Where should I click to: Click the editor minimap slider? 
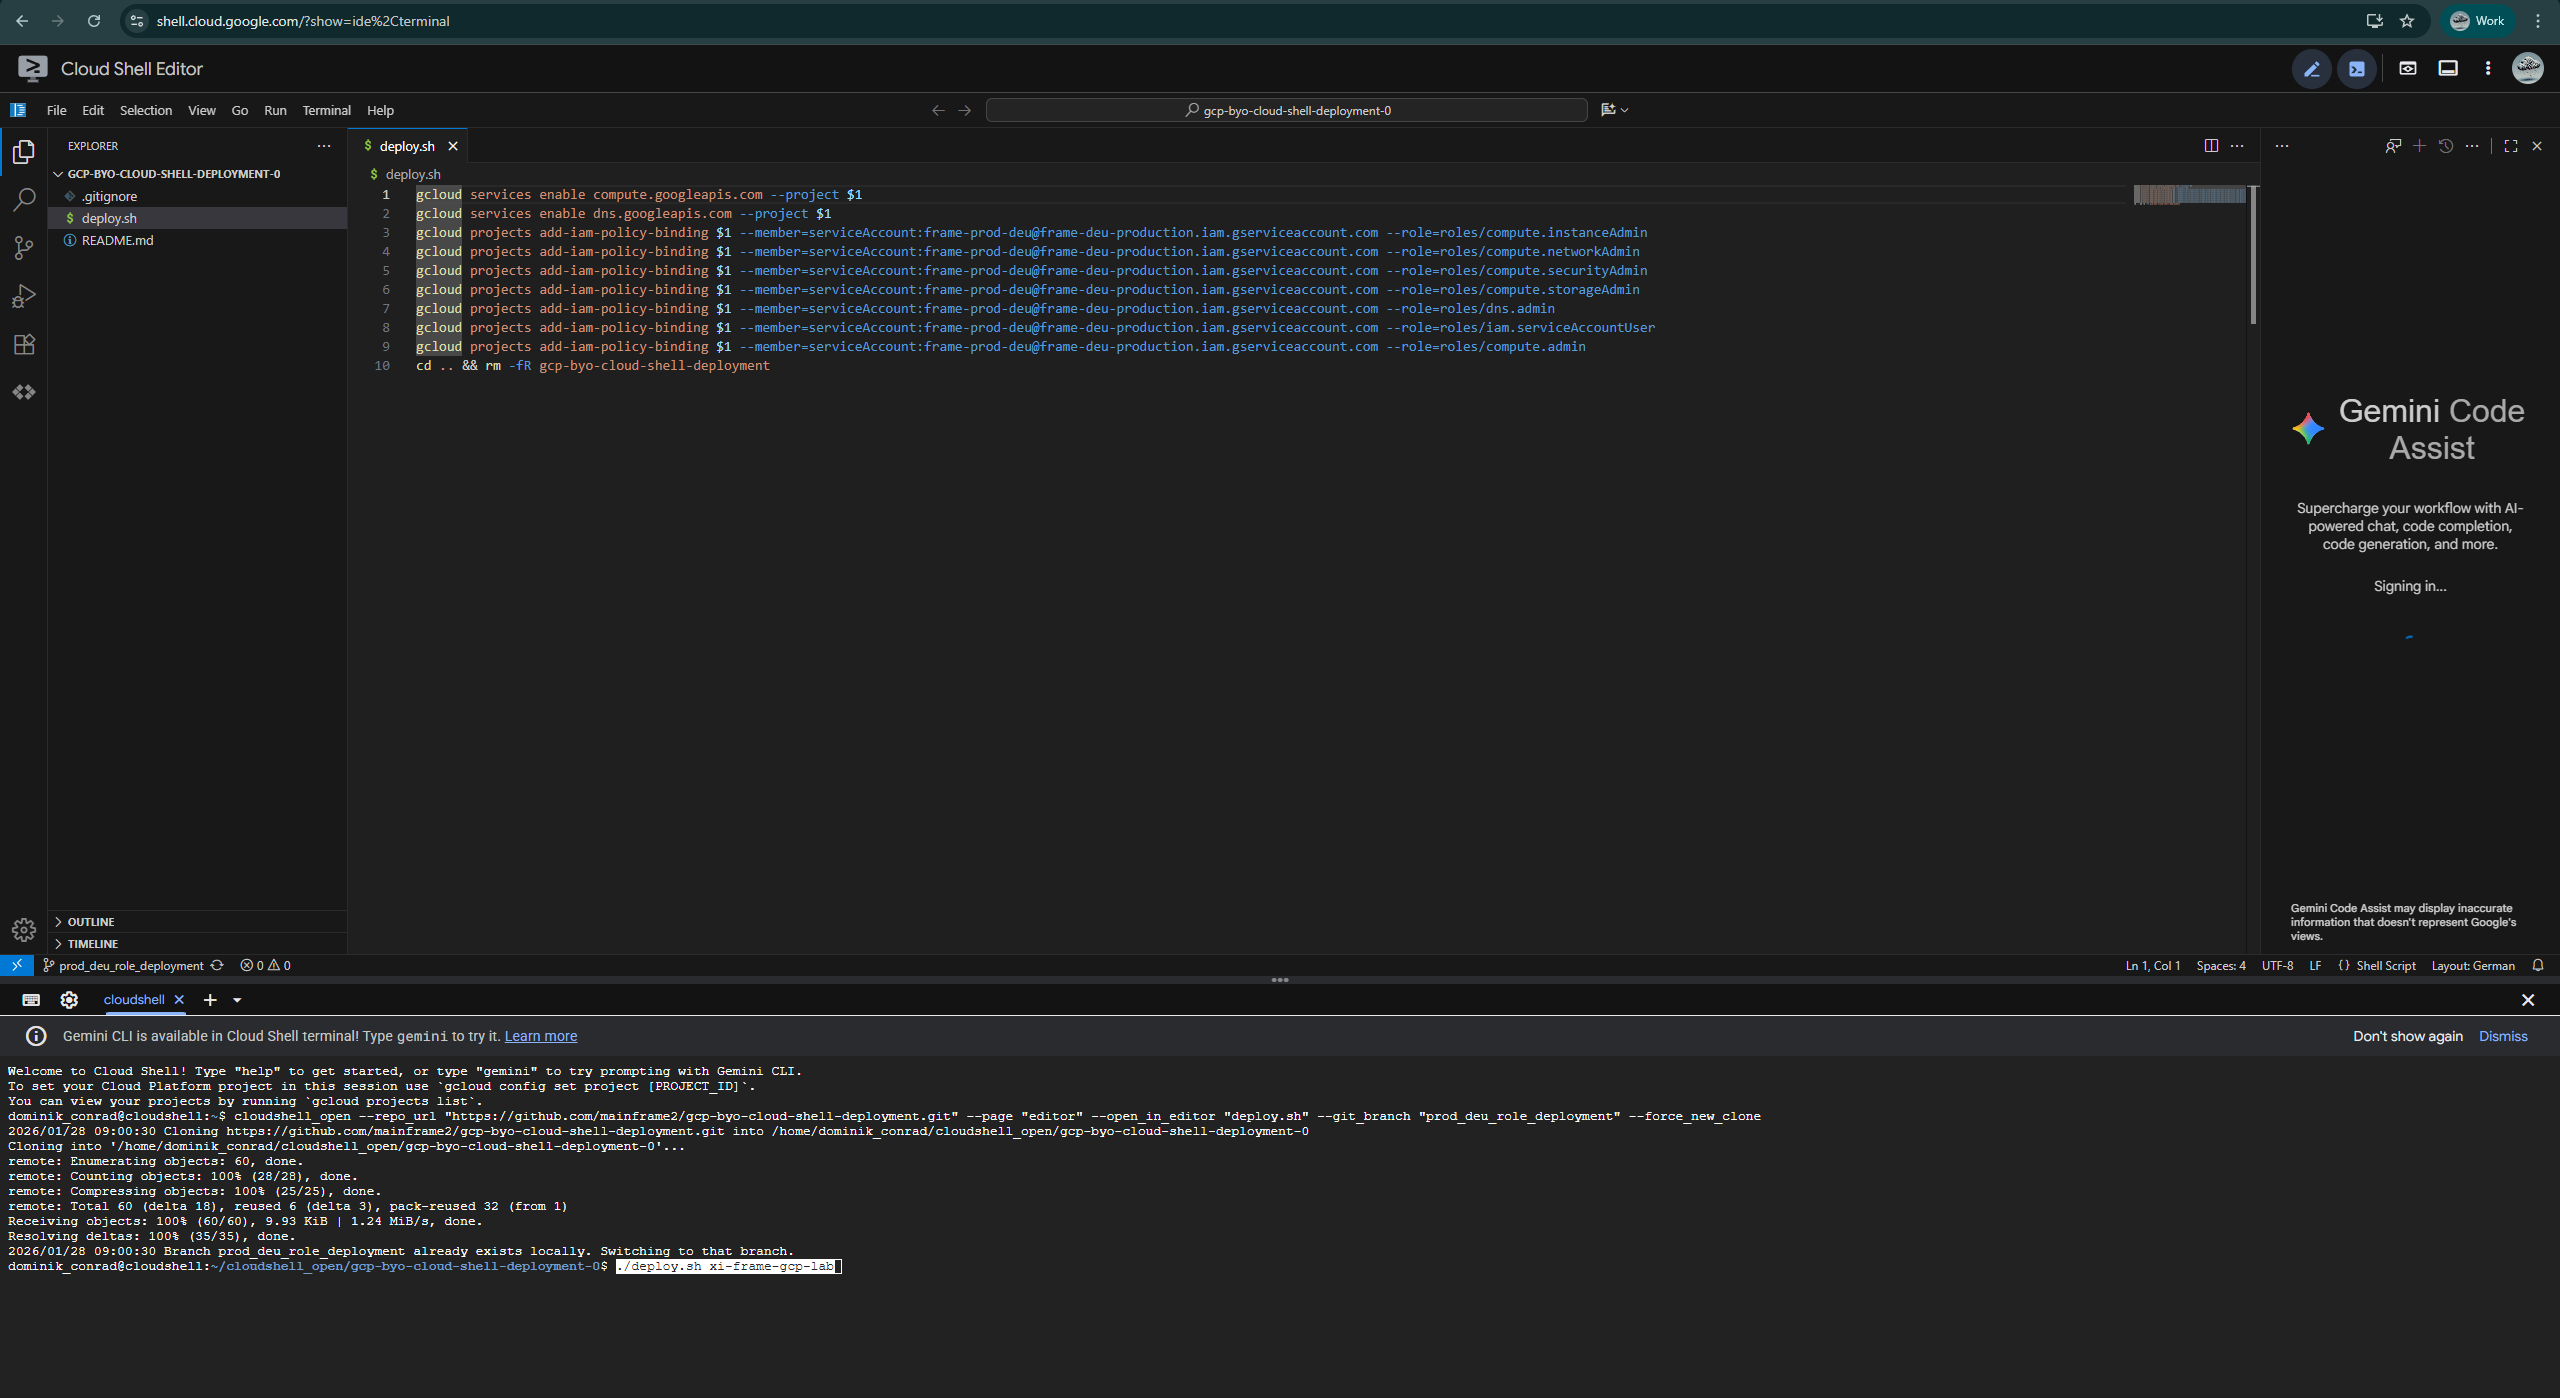click(x=2189, y=195)
